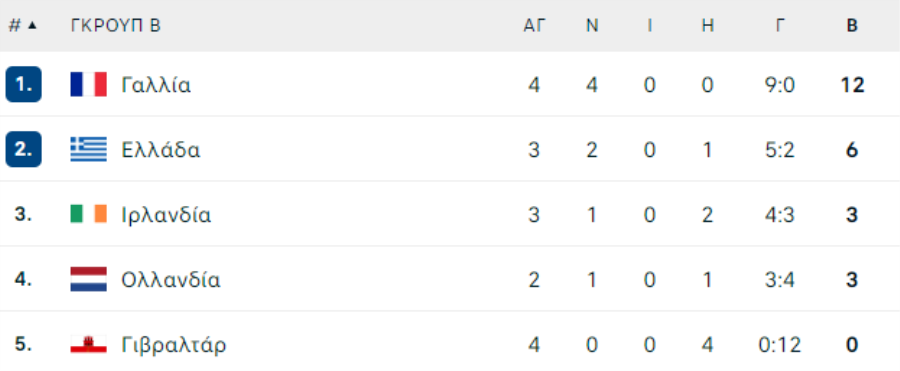Sort by Η losses column header

tap(708, 26)
